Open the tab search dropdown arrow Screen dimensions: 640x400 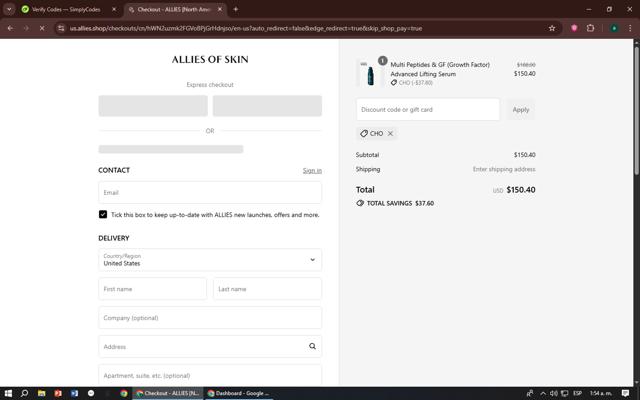tap(9, 9)
